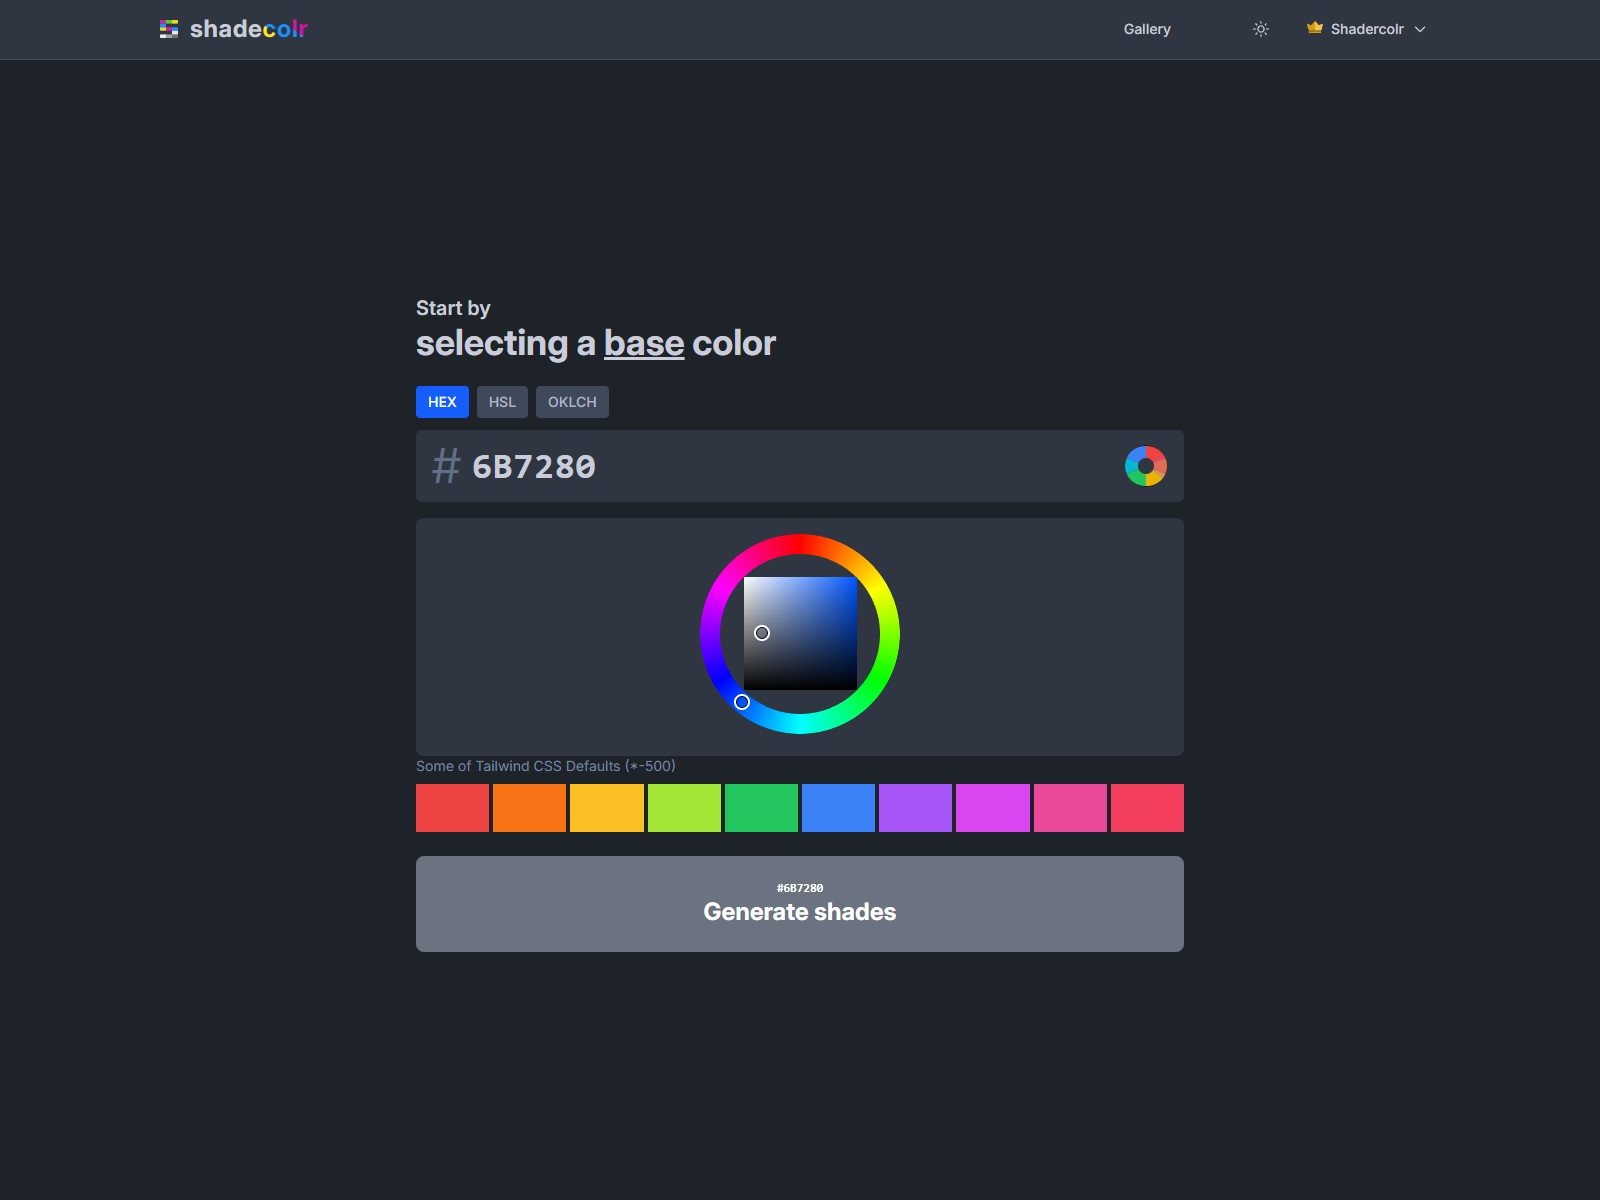Select the red Tailwind default swatch
Image resolution: width=1600 pixels, height=1200 pixels.
[x=452, y=807]
